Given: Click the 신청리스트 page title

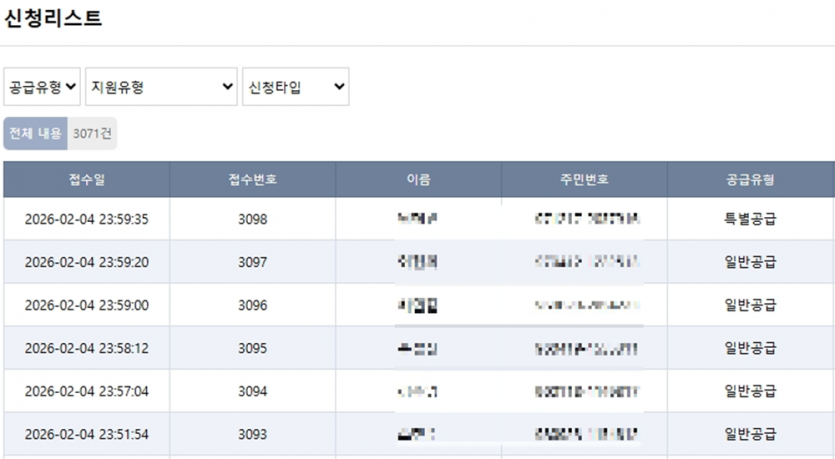Looking at the screenshot, I should click(x=53, y=18).
